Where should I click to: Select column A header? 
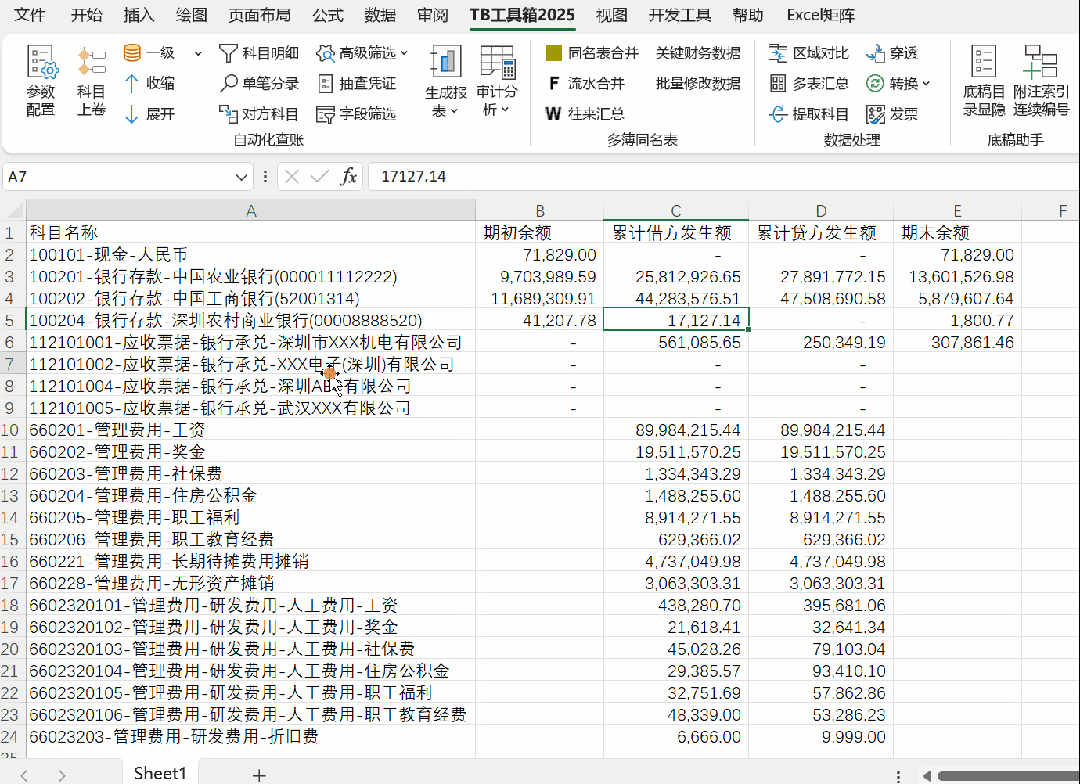(x=251, y=211)
